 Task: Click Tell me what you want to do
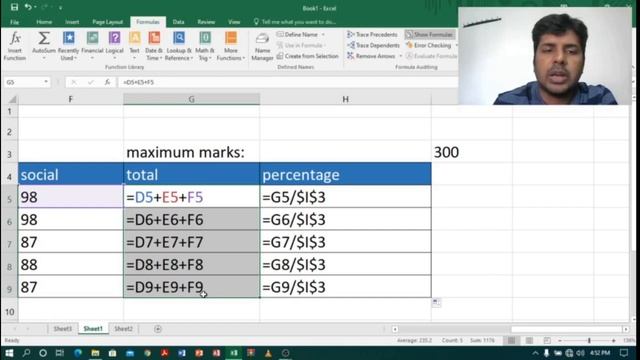coord(295,22)
